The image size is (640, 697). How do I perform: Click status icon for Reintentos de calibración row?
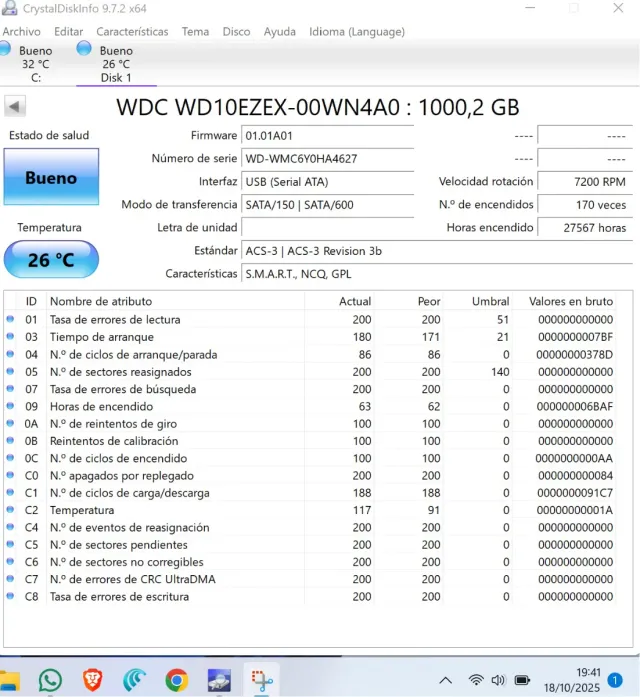pos(10,441)
